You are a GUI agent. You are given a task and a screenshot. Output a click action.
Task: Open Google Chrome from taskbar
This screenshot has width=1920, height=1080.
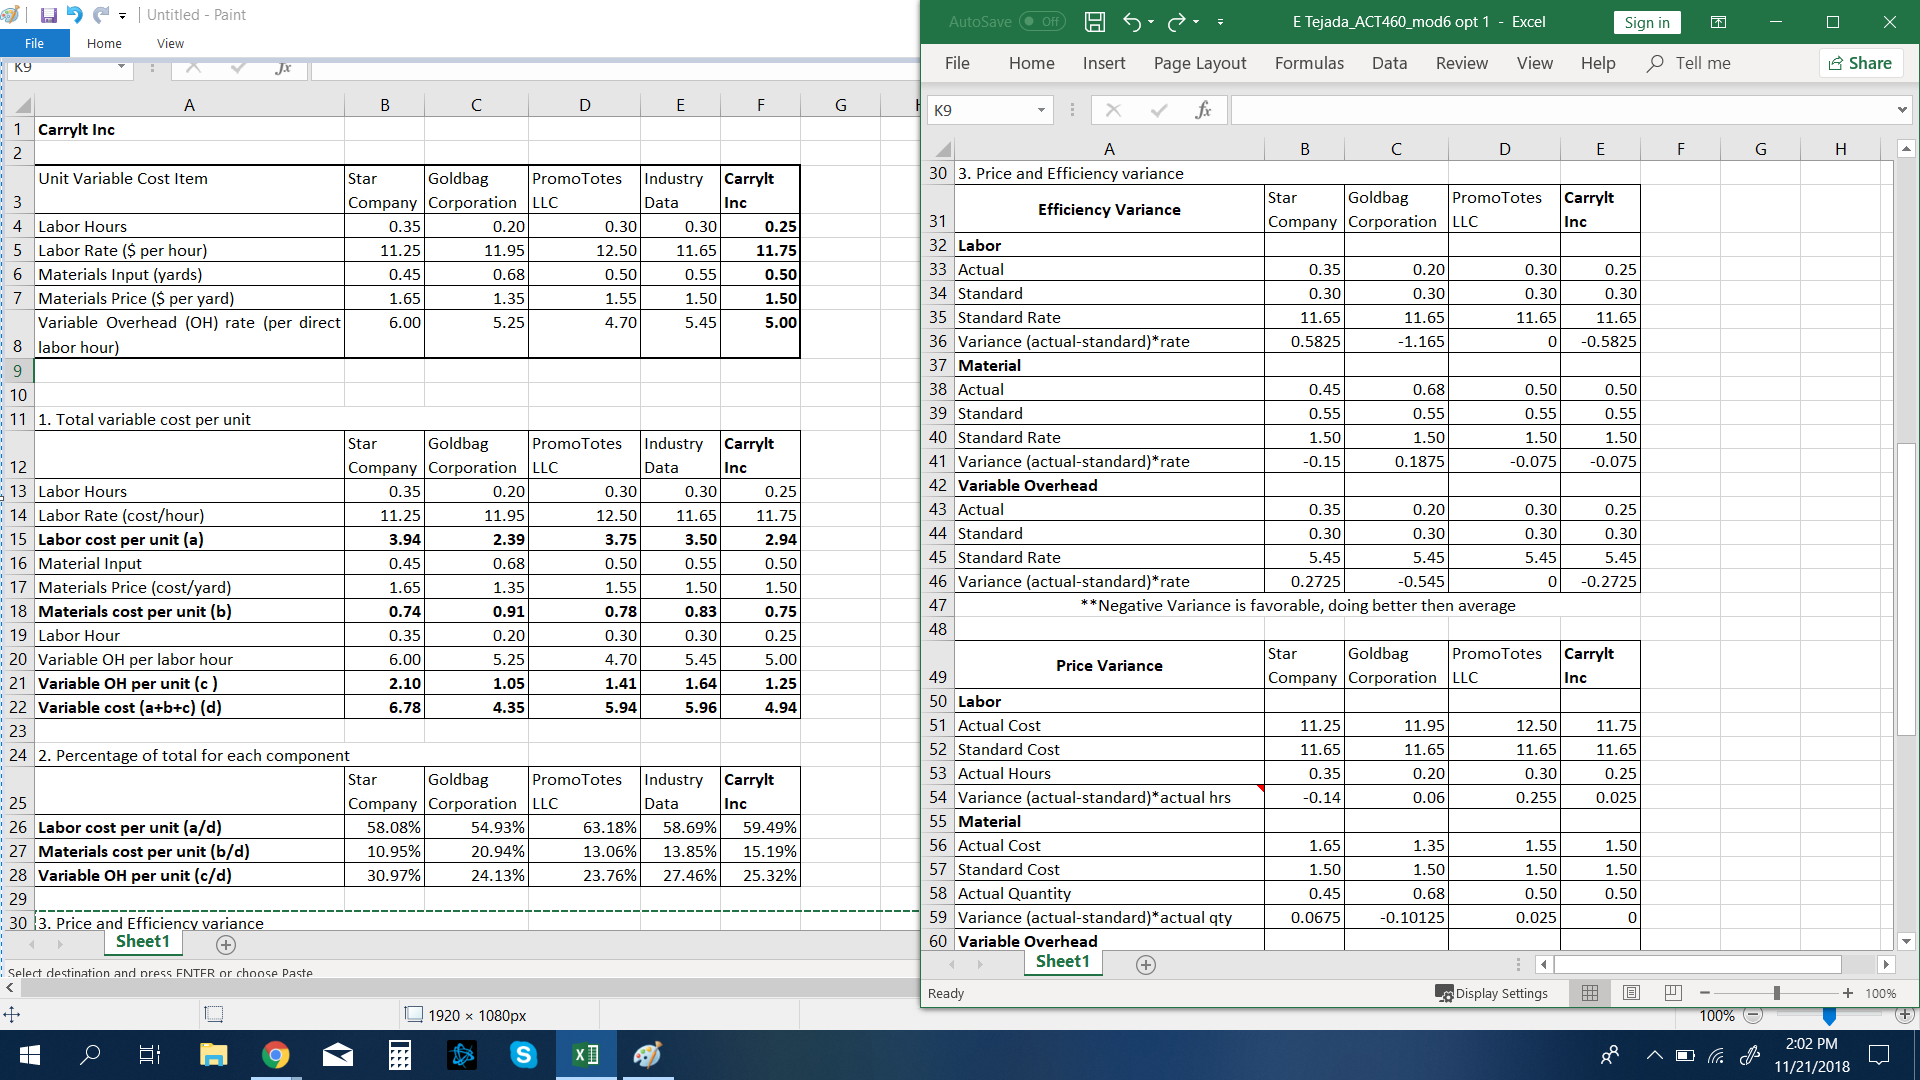coord(275,1055)
